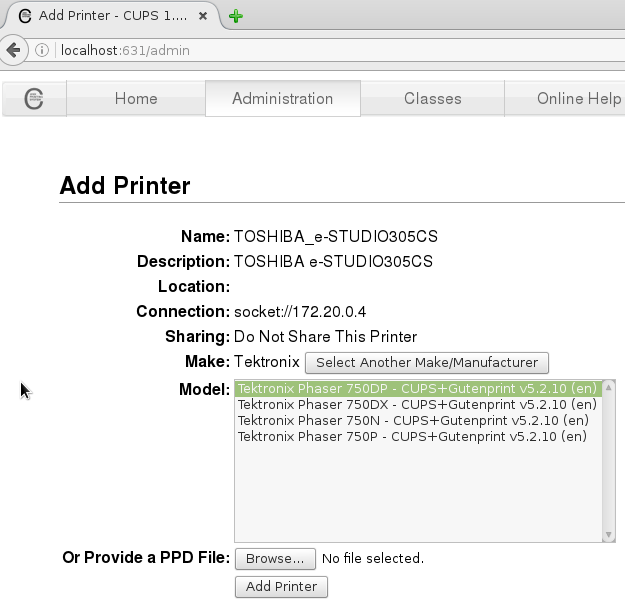Click the Add Printer submit button
This screenshot has width=625, height=611.
(x=281, y=587)
